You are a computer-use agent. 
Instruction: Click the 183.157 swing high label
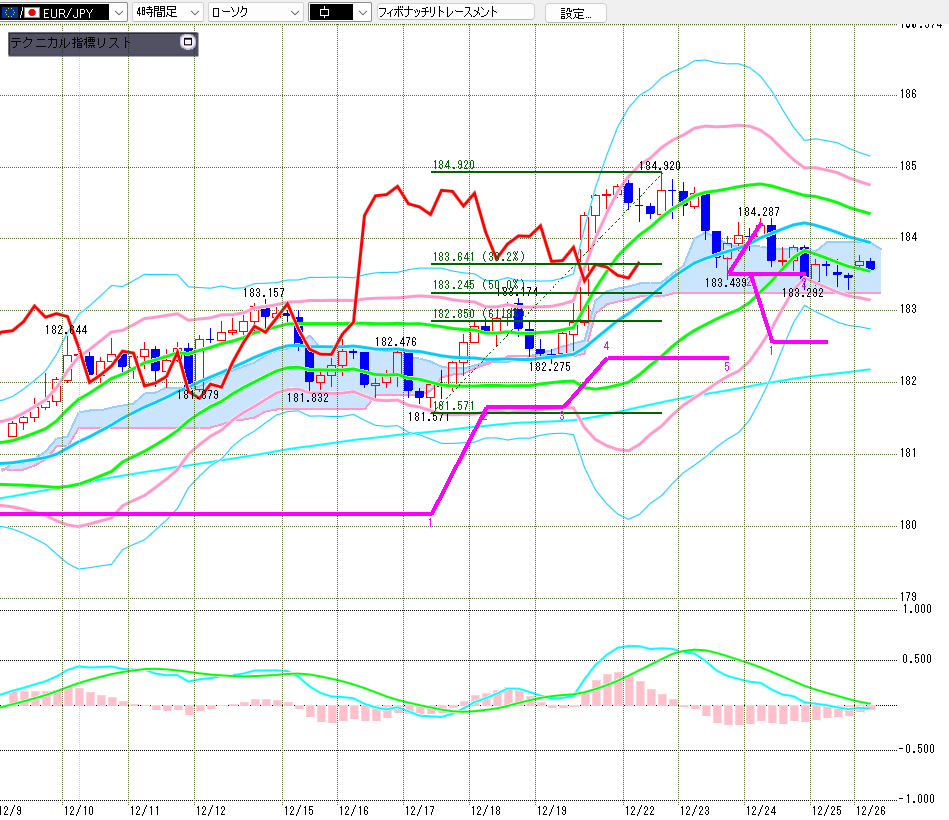[x=264, y=293]
